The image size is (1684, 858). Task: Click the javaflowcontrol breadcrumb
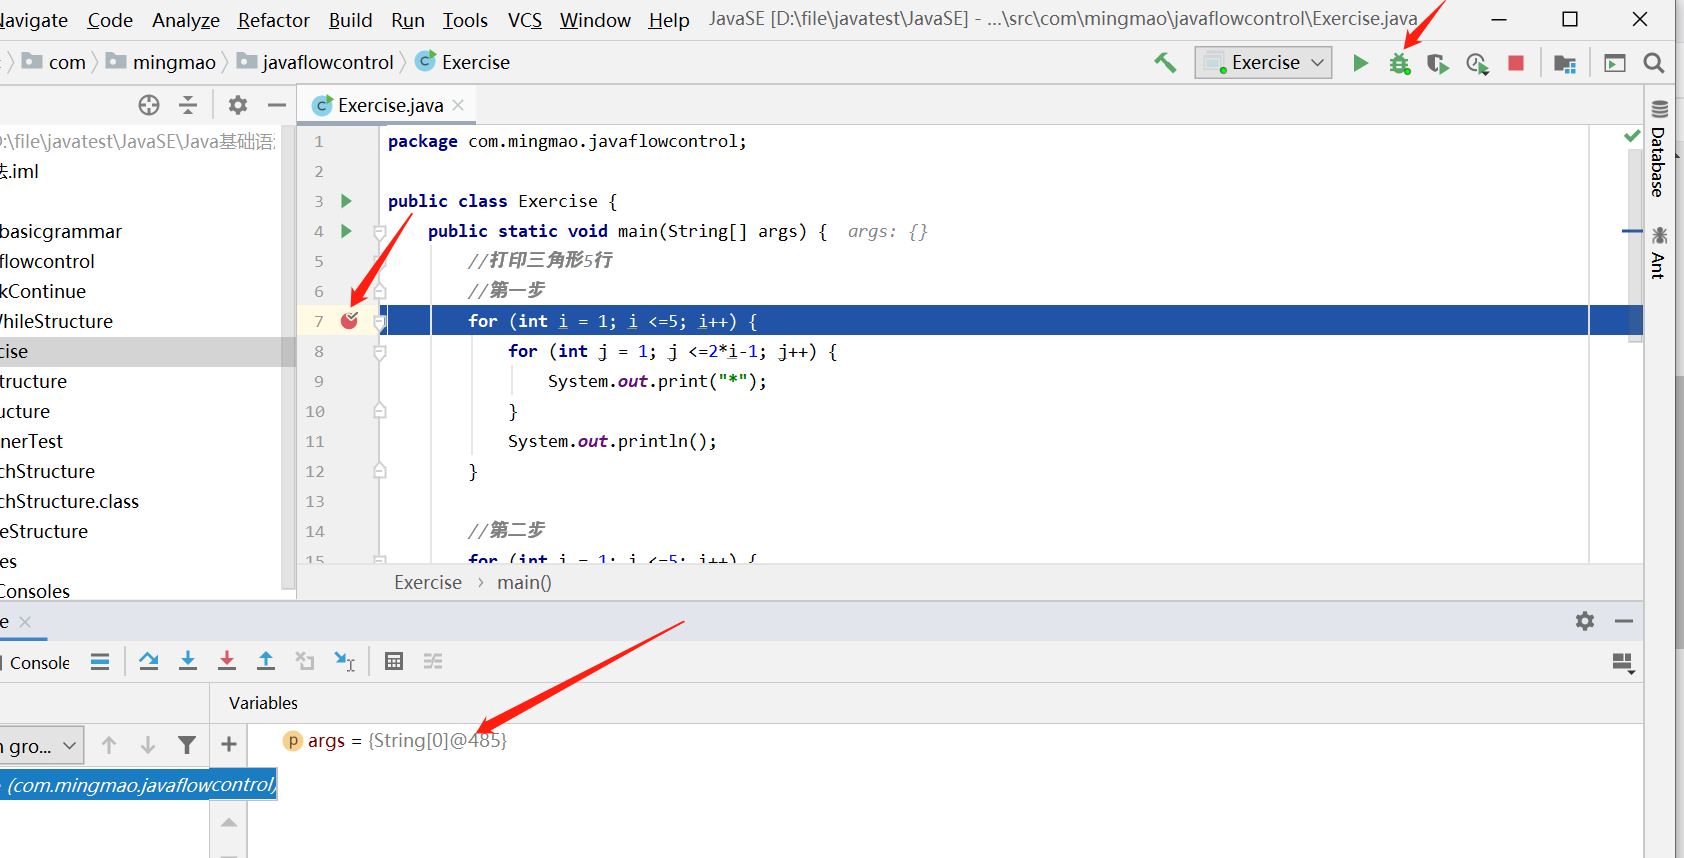(316, 62)
